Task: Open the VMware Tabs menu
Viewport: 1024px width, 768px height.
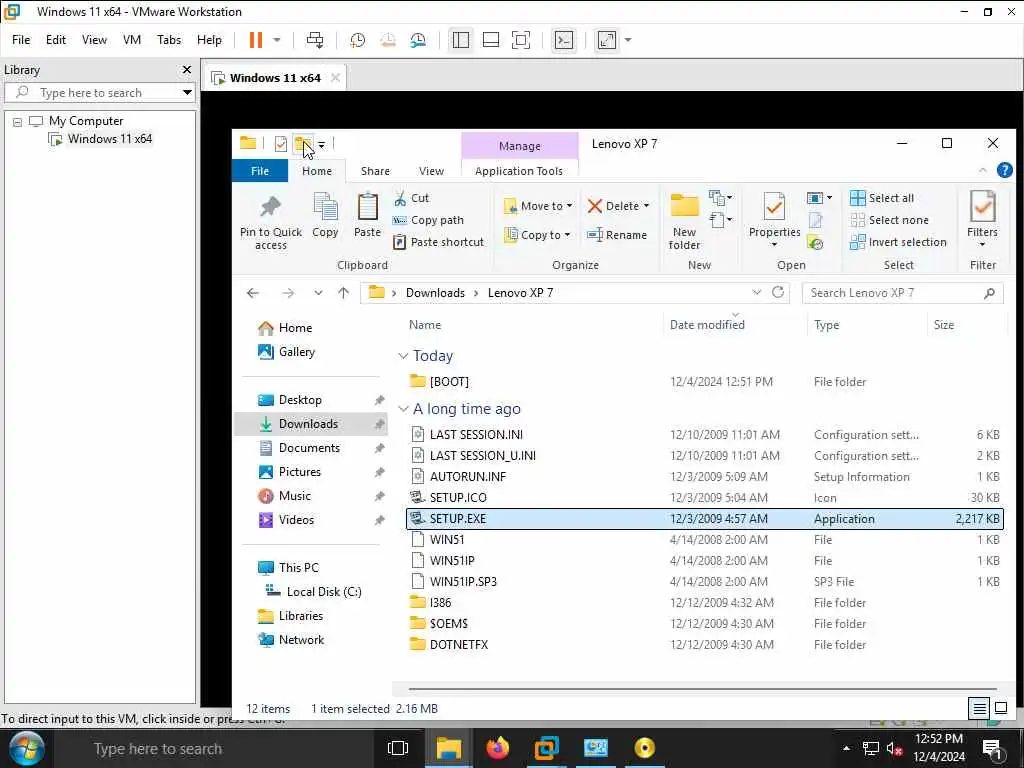Action: (169, 40)
